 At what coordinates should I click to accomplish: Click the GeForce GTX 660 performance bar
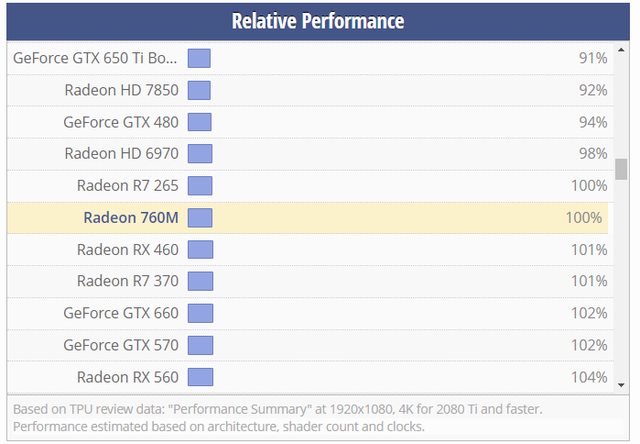tap(200, 313)
